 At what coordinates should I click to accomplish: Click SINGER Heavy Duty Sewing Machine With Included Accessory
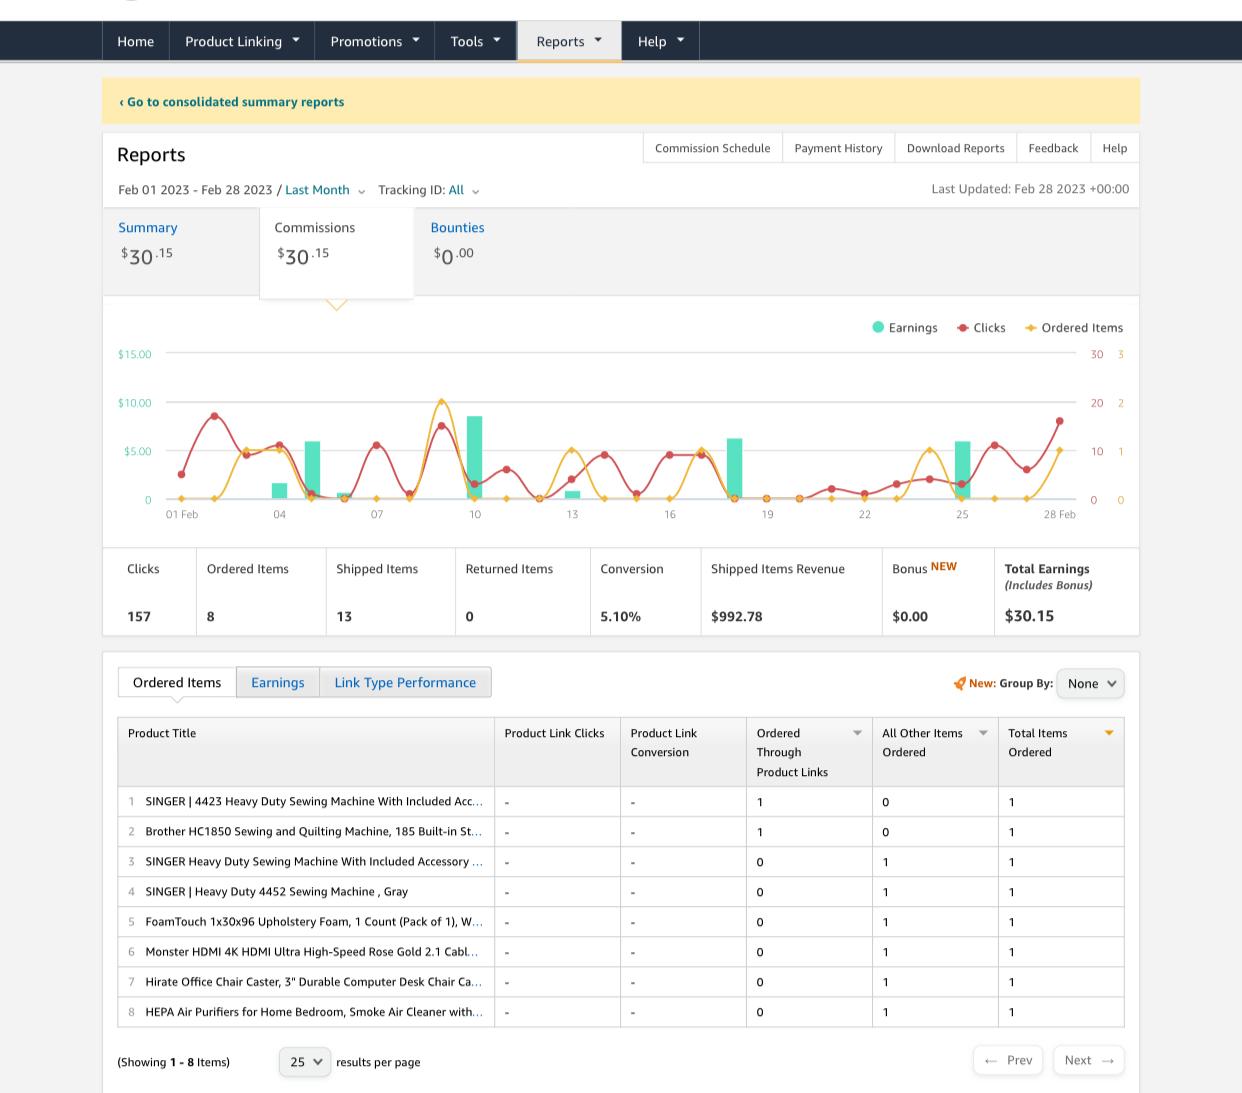(314, 862)
